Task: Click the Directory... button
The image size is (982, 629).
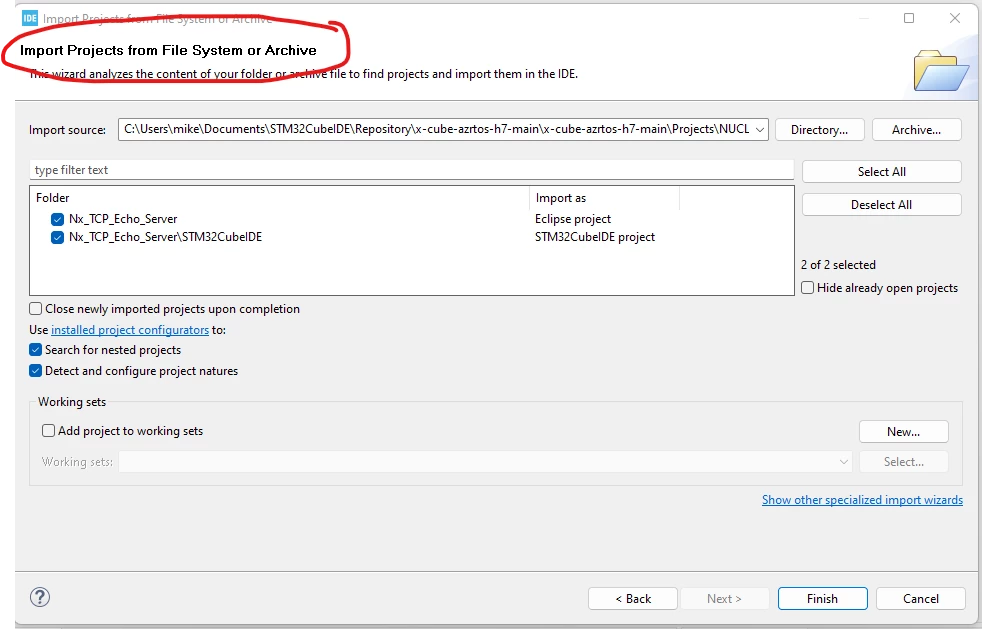Action: (x=819, y=130)
